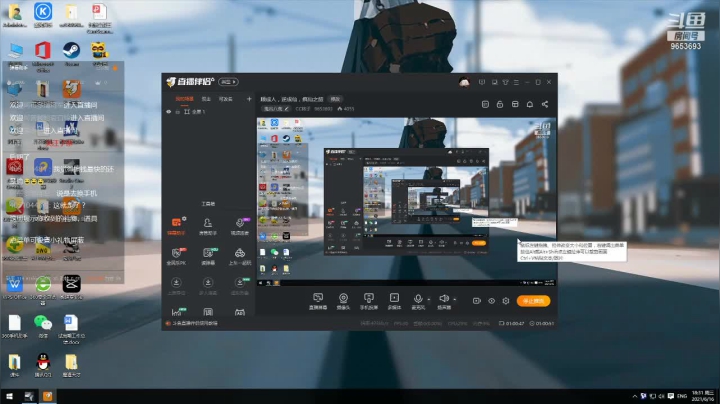Viewport: 720px width, 404px height.
Task: Click the orange app icon in the taskbar
Action: (x=47, y=396)
